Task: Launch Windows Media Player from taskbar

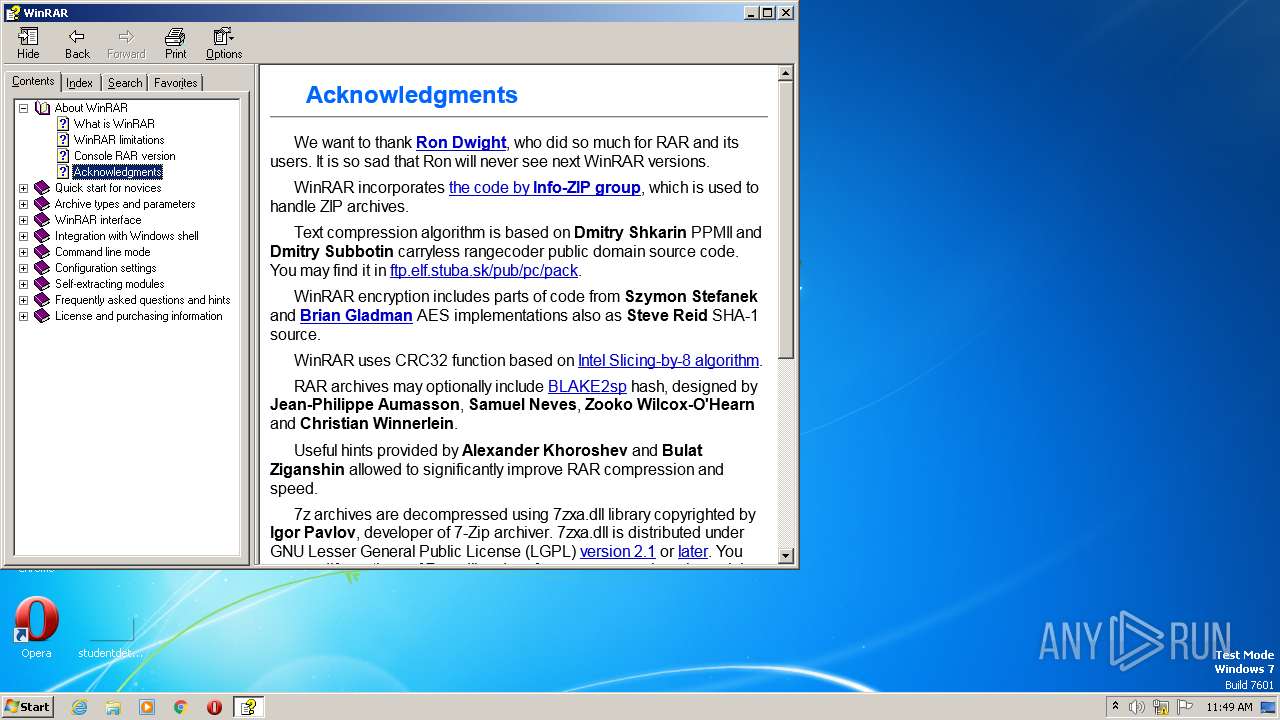Action: click(147, 707)
